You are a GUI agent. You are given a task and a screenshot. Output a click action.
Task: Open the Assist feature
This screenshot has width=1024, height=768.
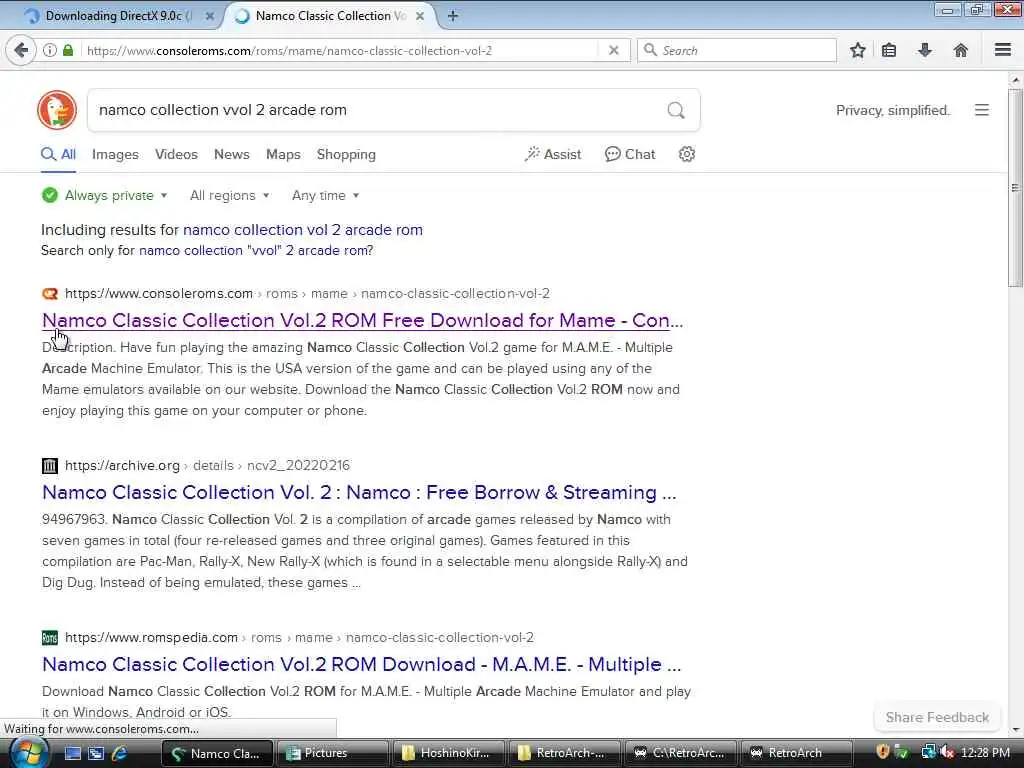pyautogui.click(x=552, y=155)
